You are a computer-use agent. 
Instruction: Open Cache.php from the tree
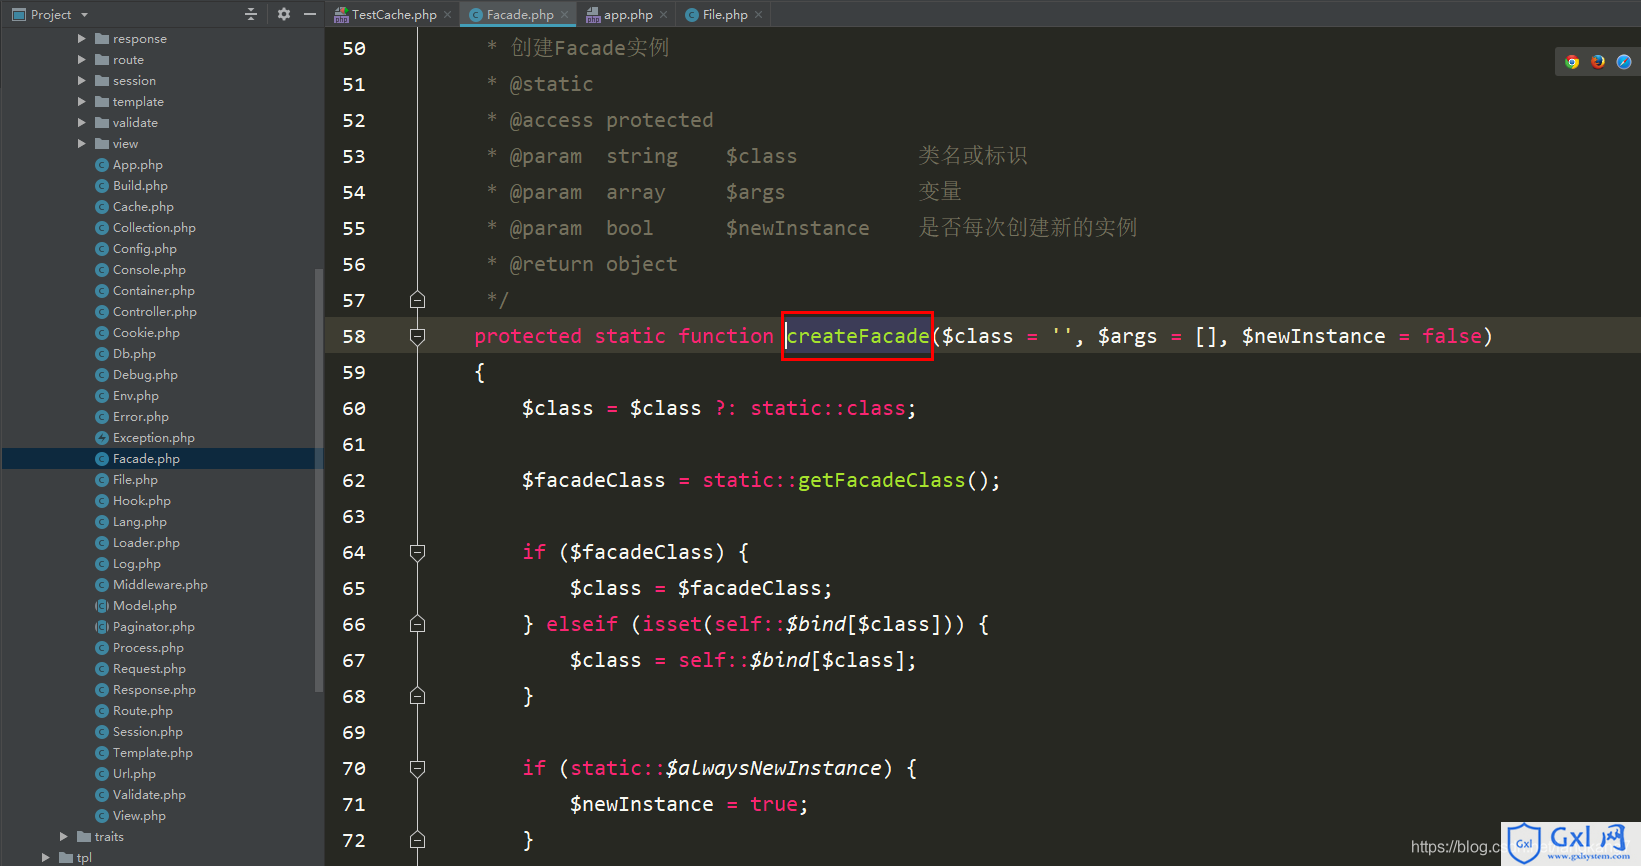point(143,207)
